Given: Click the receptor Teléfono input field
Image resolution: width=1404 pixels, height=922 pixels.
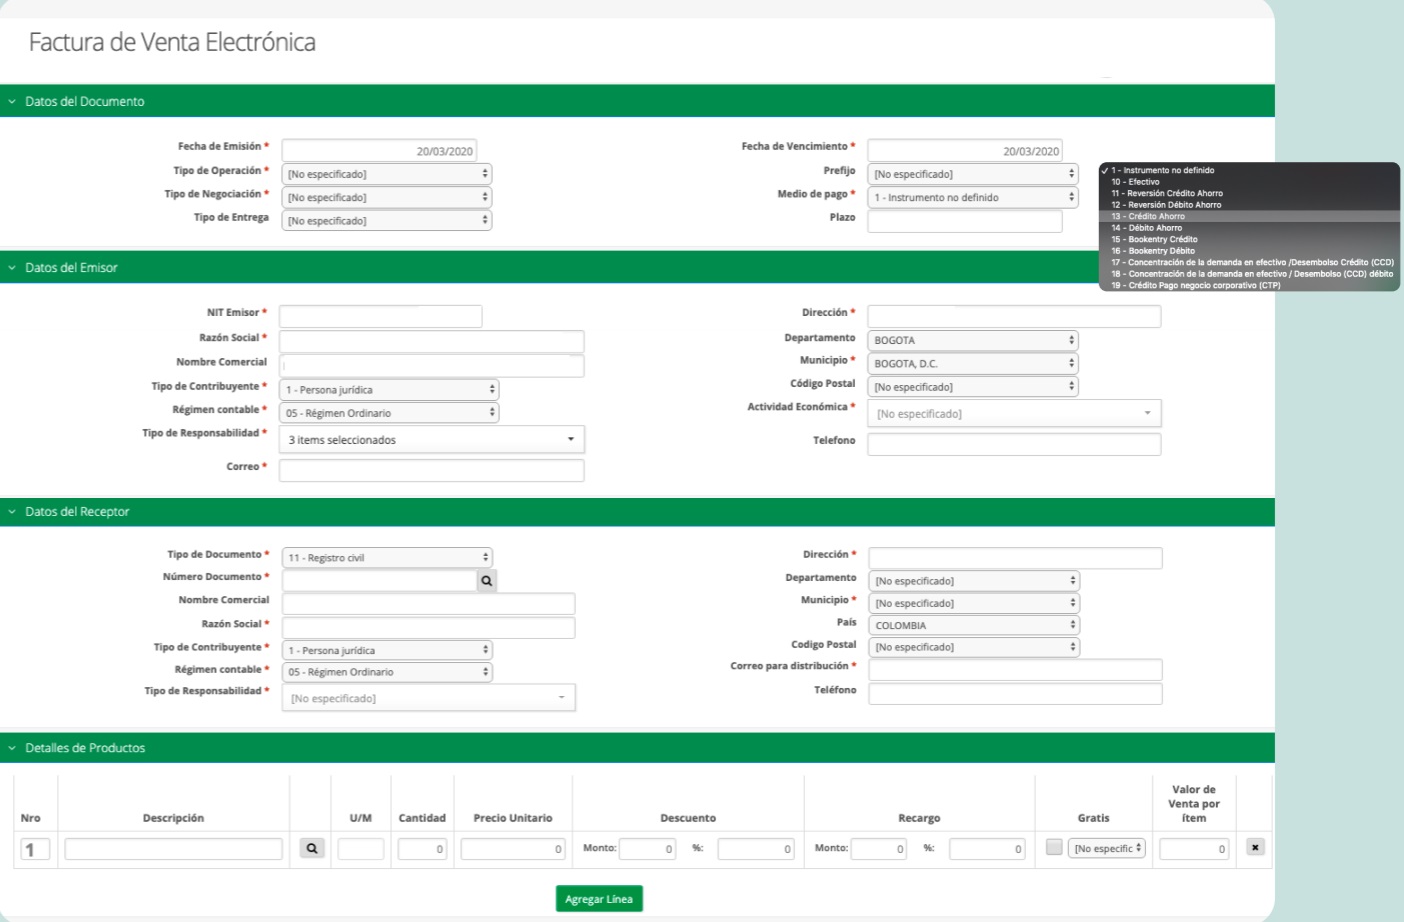Looking at the screenshot, I should click(1015, 694).
